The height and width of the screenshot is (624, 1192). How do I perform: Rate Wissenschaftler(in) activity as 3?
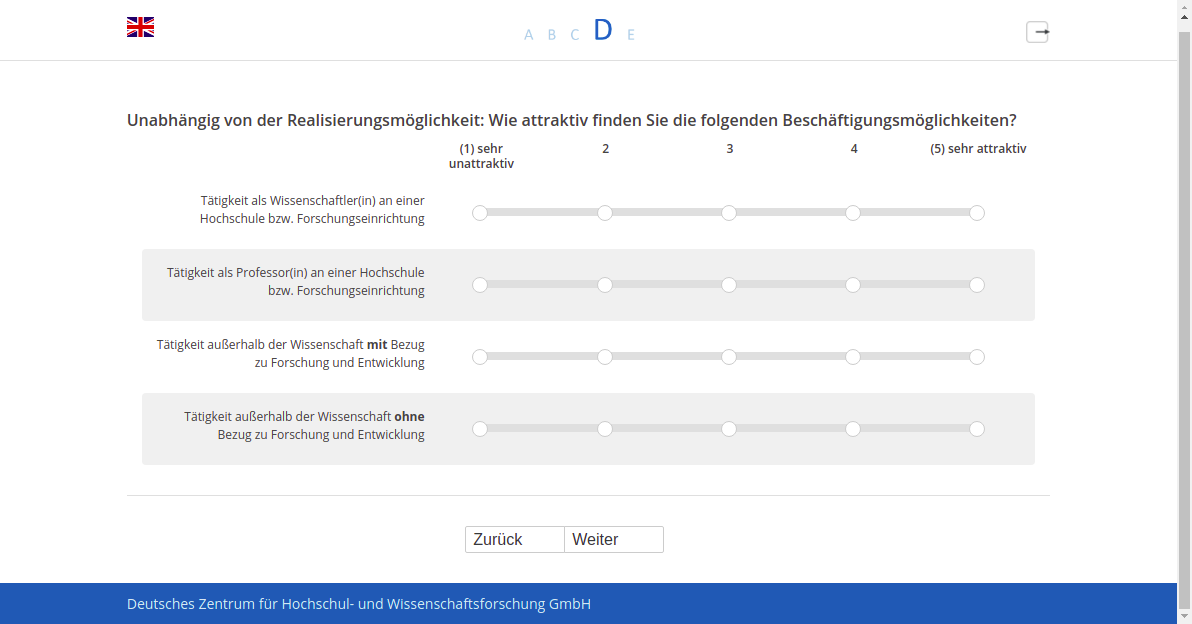[728, 213]
